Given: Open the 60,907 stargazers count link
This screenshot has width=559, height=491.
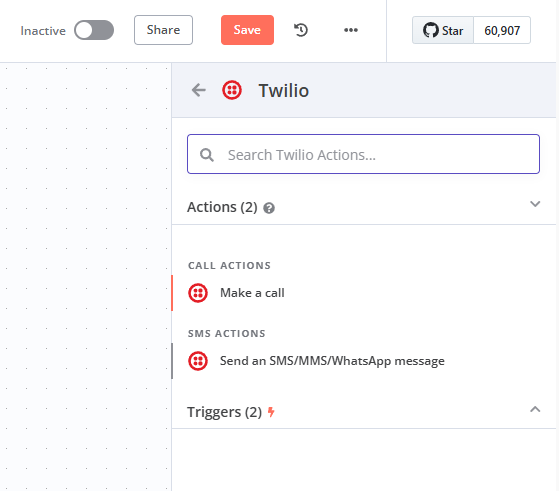Looking at the screenshot, I should click(502, 30).
